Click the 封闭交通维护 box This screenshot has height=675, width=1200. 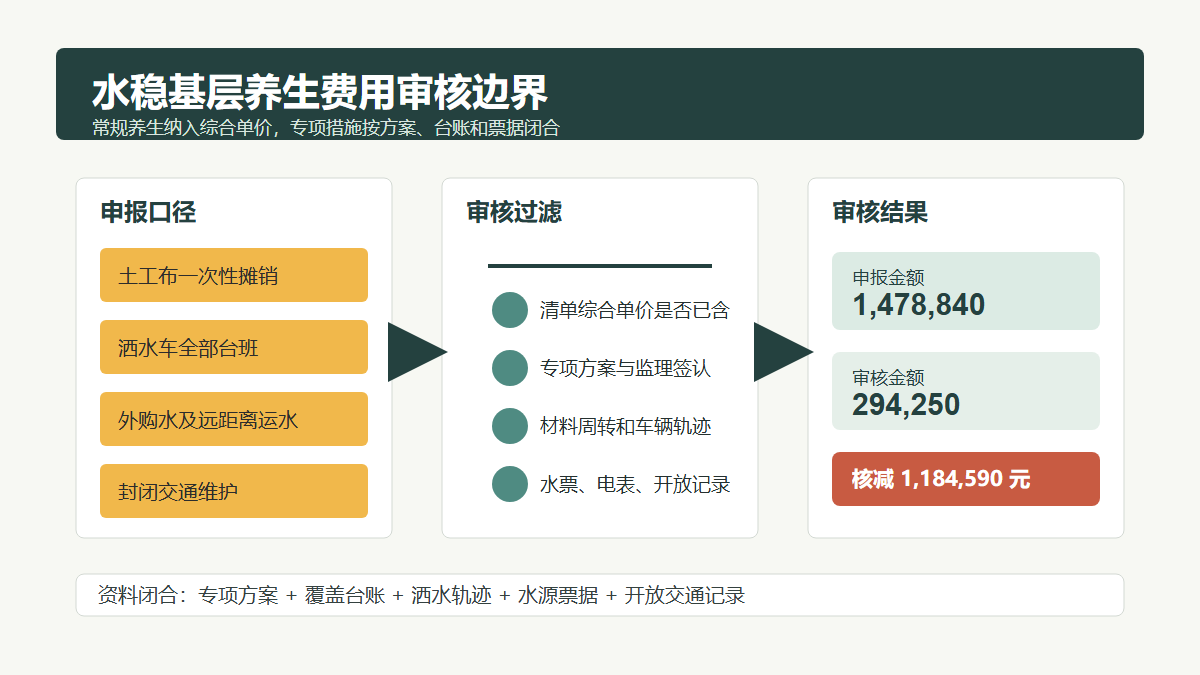pyautogui.click(x=234, y=491)
